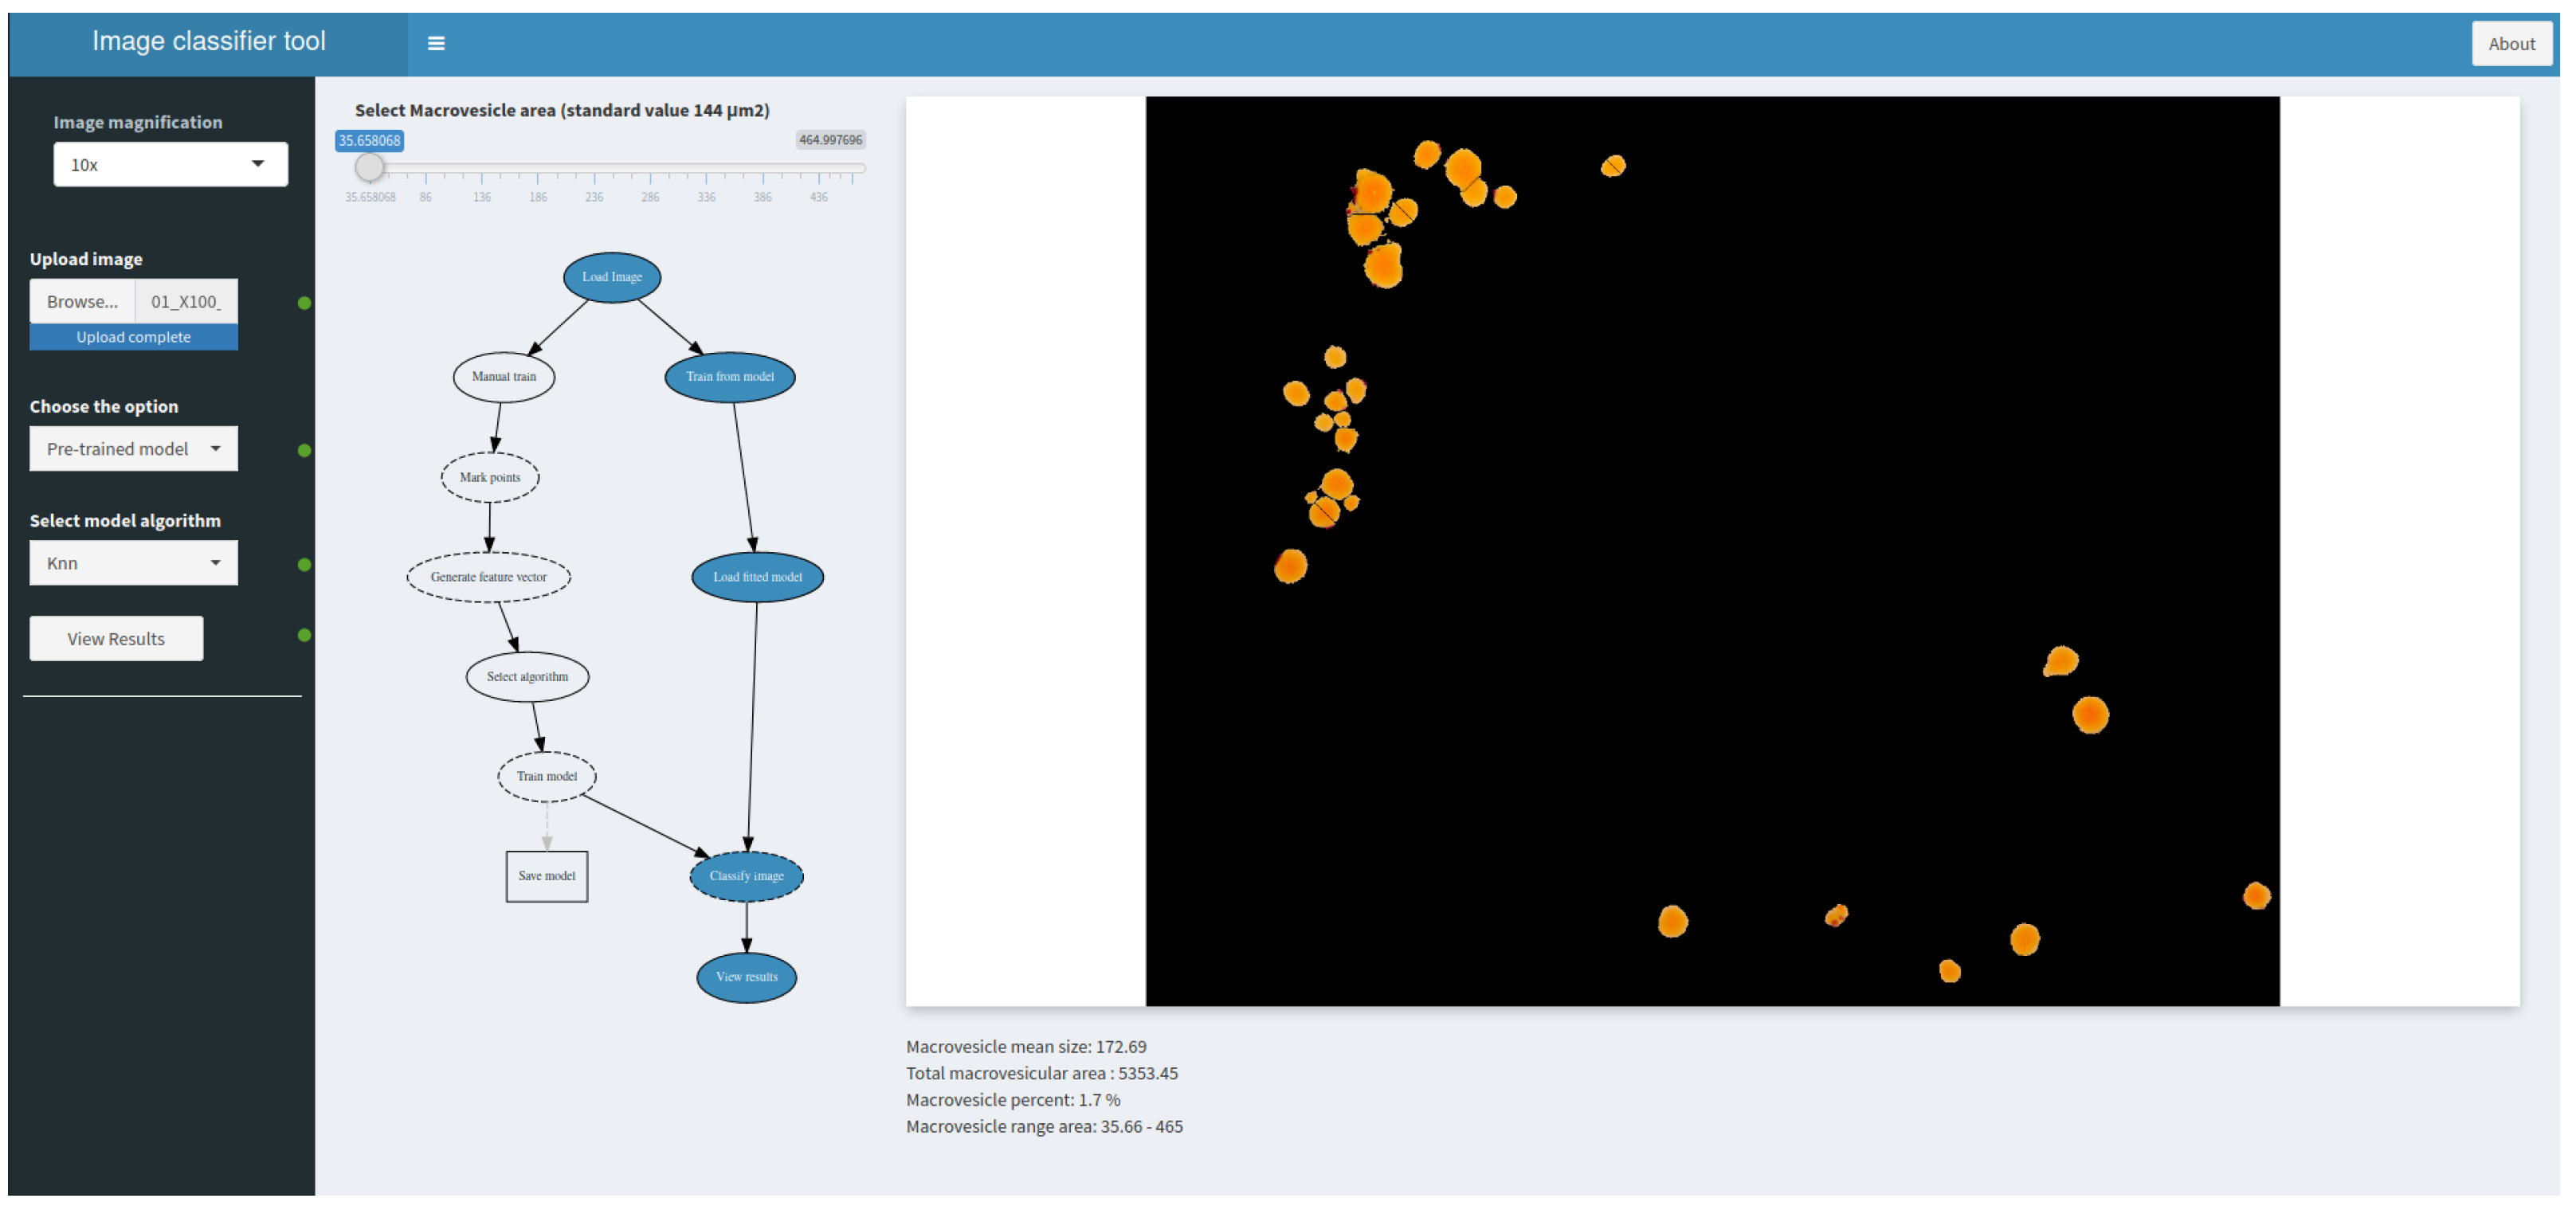Screen dimensions: 2576x1210
Task: Select the Load fitted model node
Action: tap(757, 577)
